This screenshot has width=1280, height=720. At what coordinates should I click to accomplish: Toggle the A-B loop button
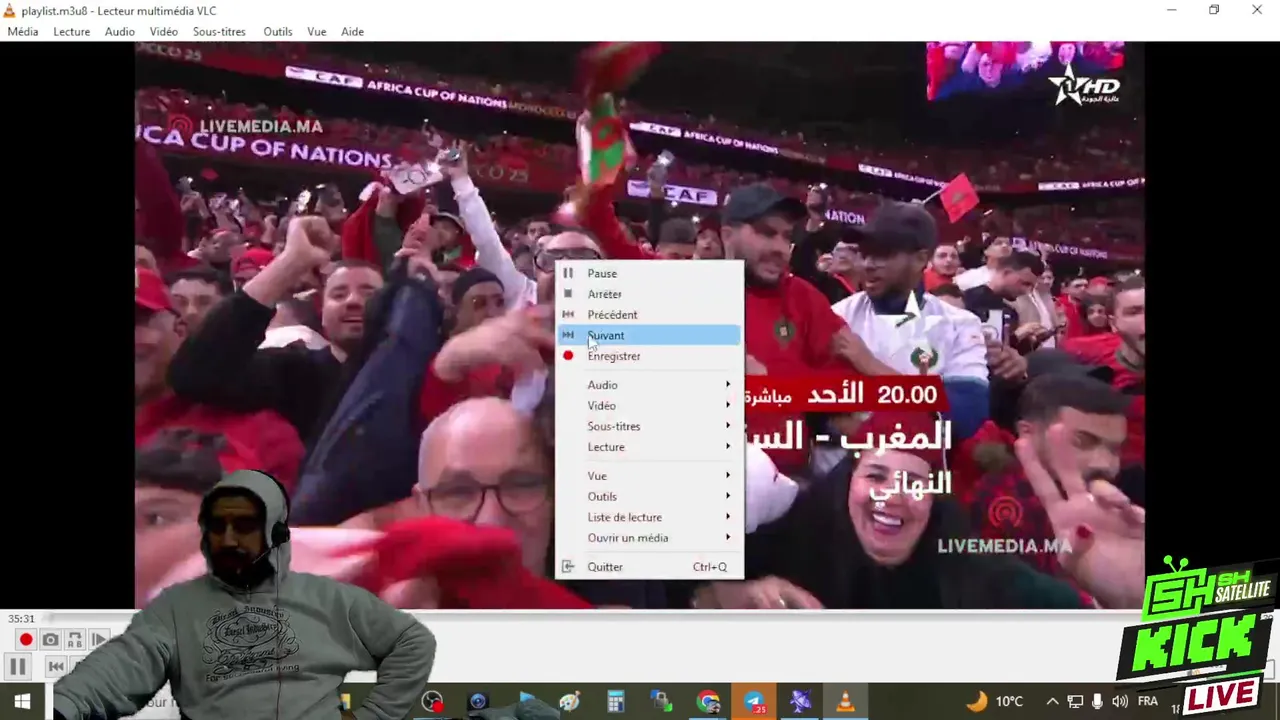click(75, 640)
